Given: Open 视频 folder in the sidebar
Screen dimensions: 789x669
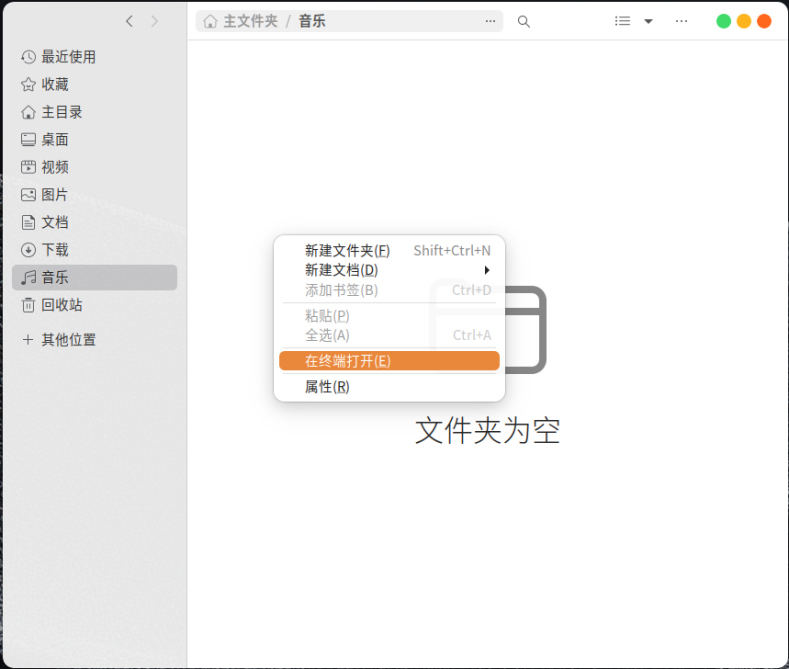Looking at the screenshot, I should coord(55,167).
